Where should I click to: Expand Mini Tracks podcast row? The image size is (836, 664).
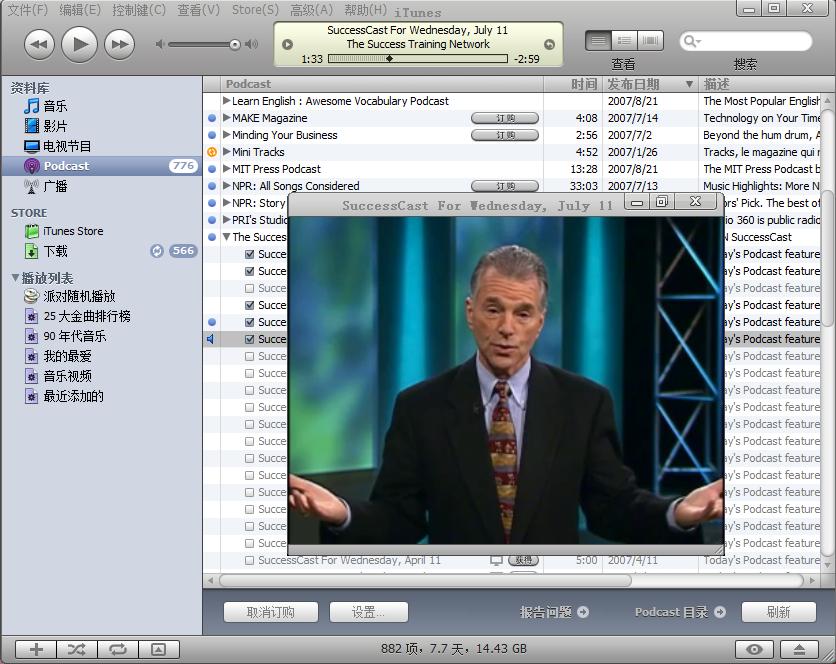click(227, 151)
